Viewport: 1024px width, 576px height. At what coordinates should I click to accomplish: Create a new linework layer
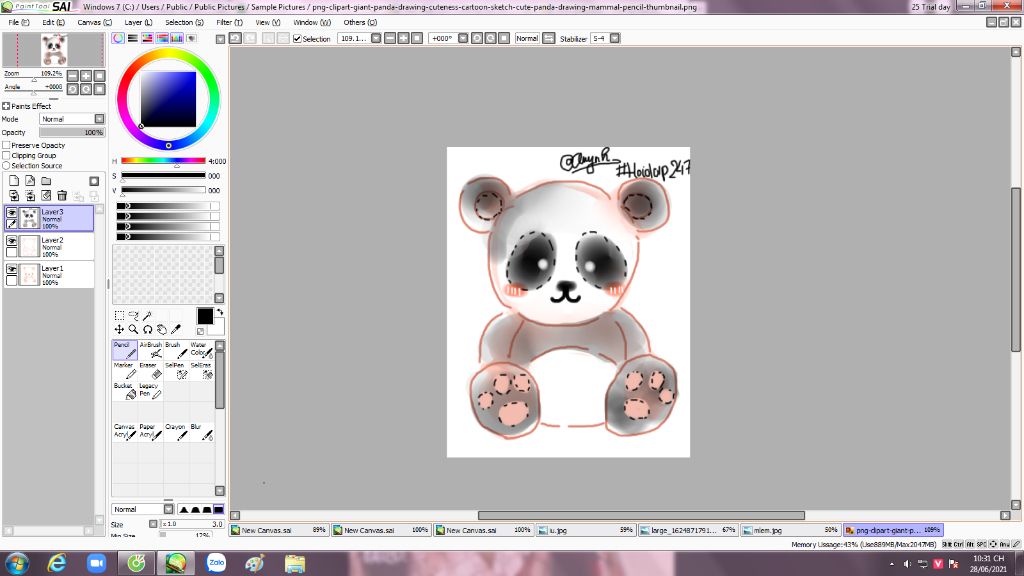coord(30,181)
